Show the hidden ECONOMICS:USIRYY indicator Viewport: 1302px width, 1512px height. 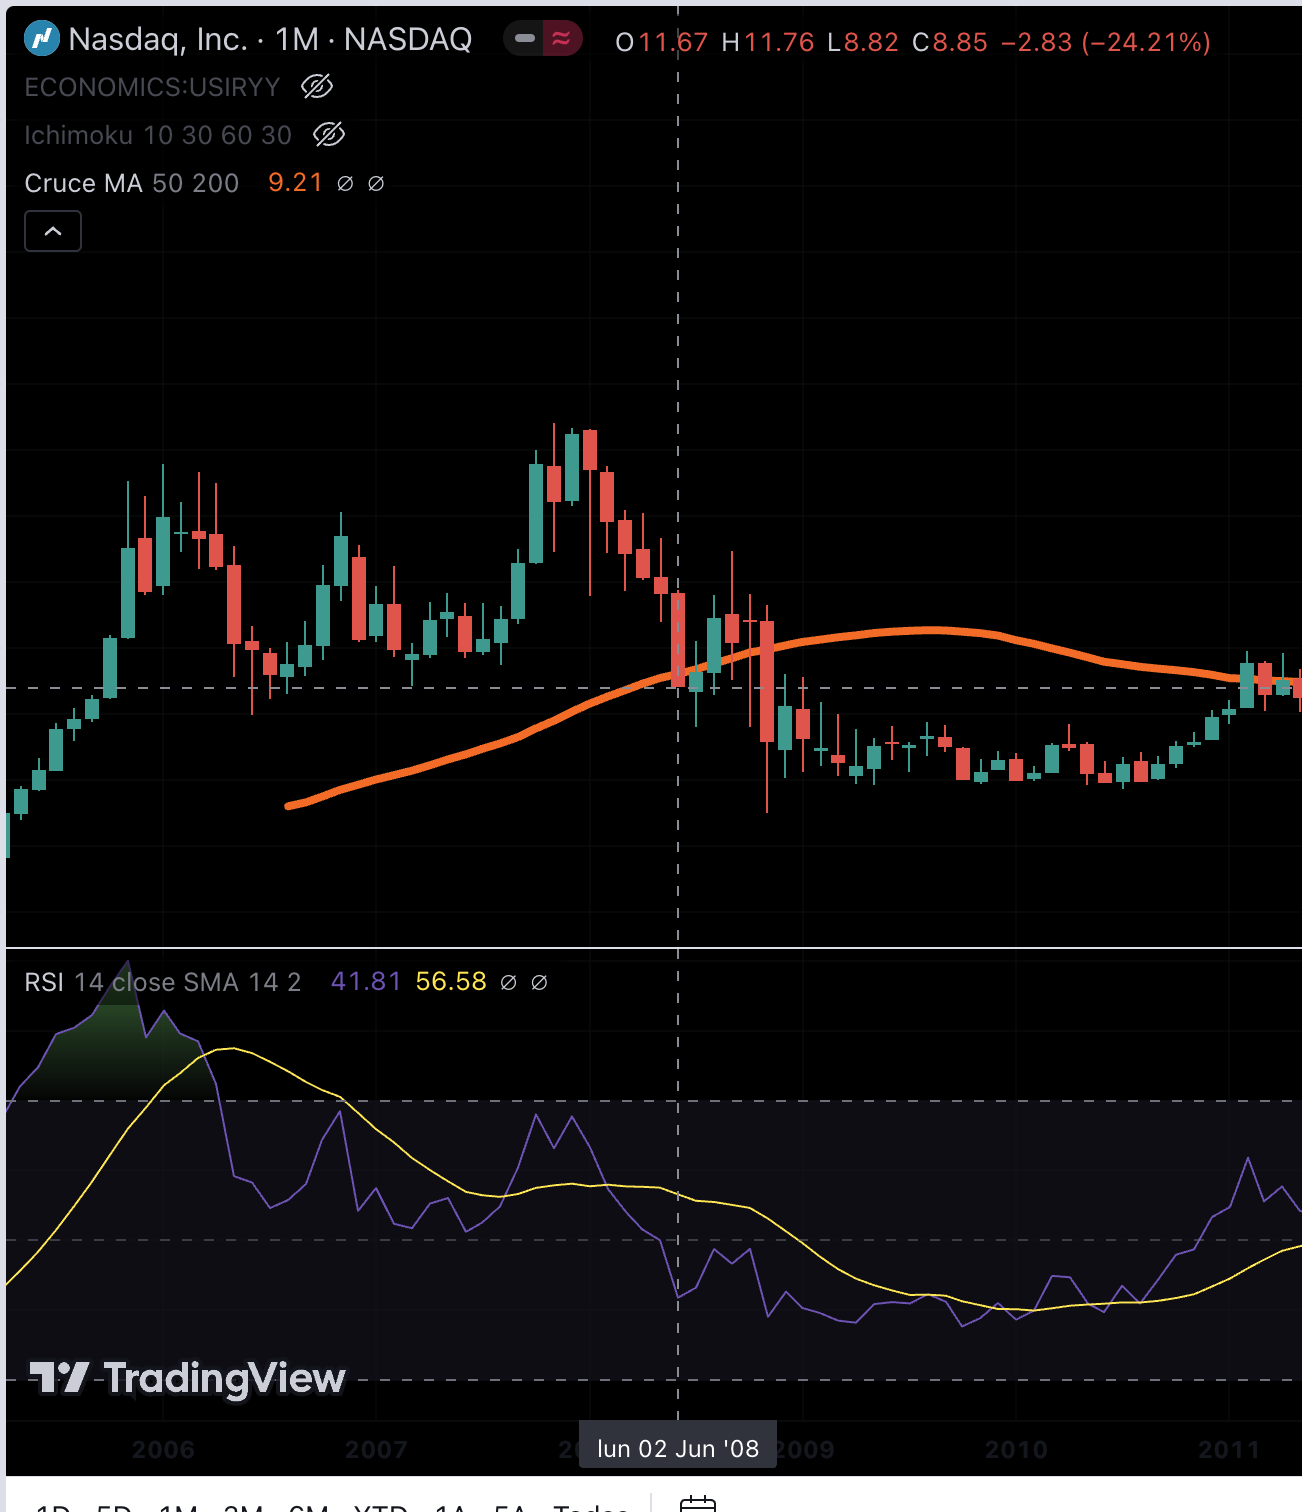317,87
